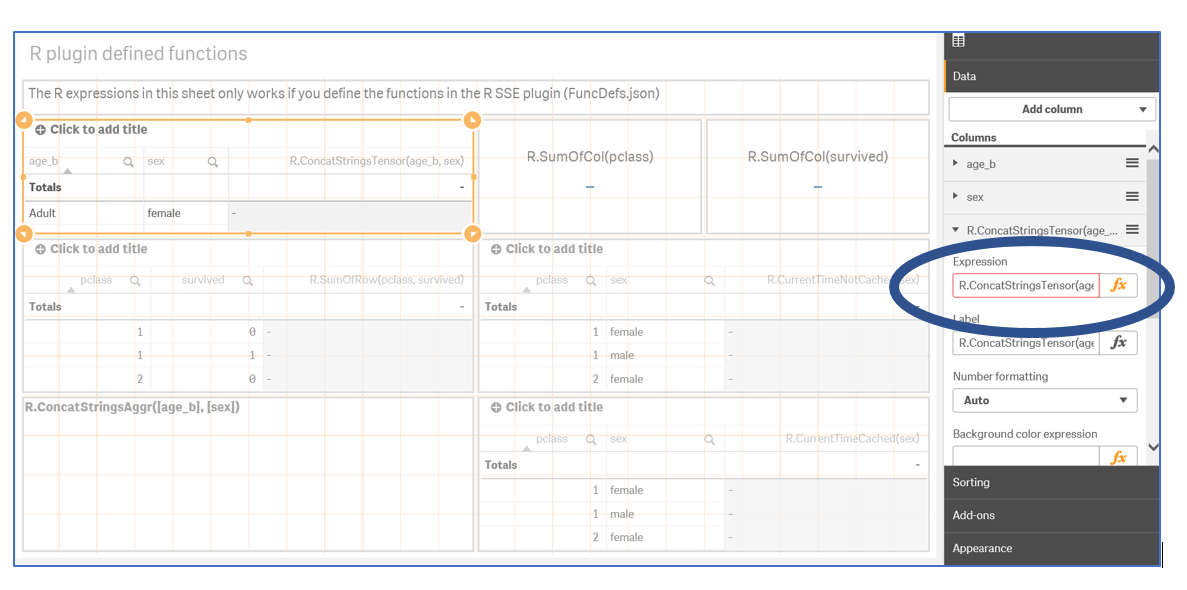Image resolution: width=1187 pixels, height=590 pixels.
Task: Search the age_b column in the selected table
Action: (x=129, y=161)
